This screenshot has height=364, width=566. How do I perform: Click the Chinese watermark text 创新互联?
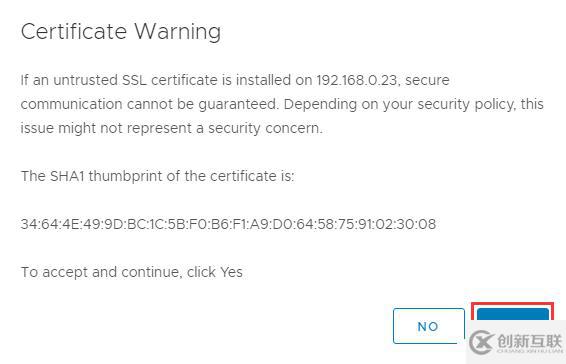(x=530, y=341)
